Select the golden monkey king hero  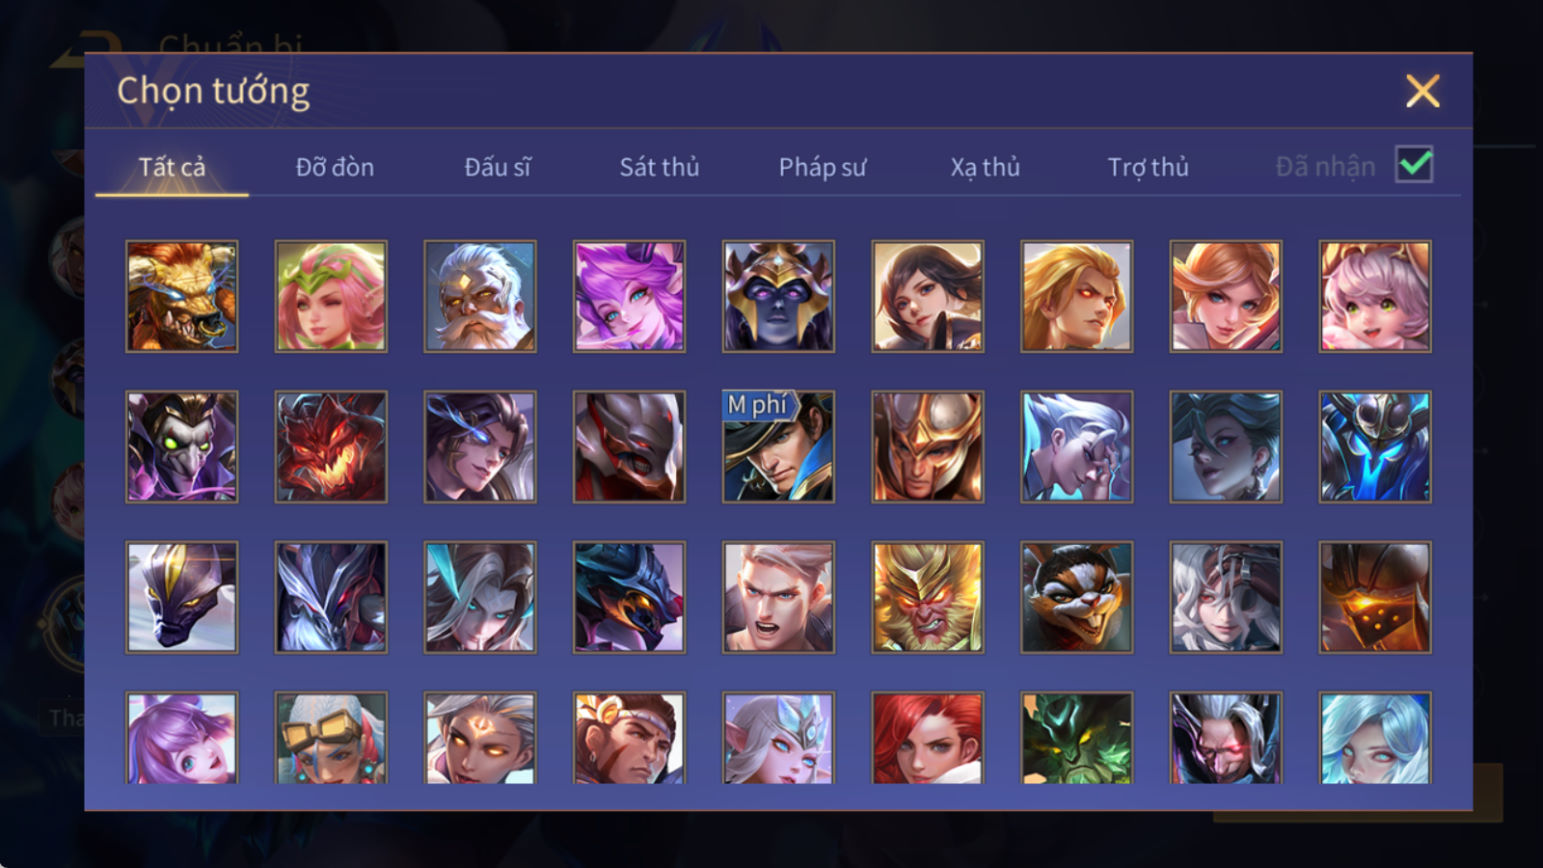tap(927, 597)
